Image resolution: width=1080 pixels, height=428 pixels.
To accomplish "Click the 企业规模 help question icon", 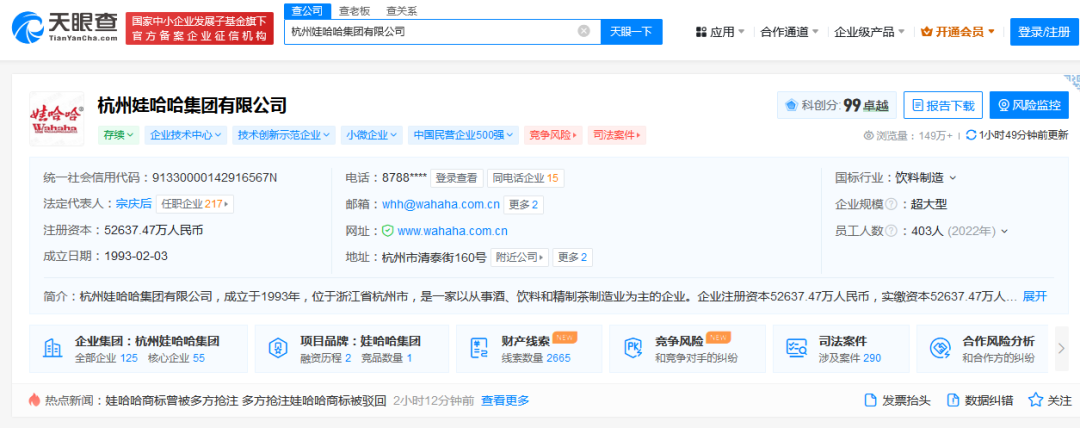I will click(x=891, y=205).
